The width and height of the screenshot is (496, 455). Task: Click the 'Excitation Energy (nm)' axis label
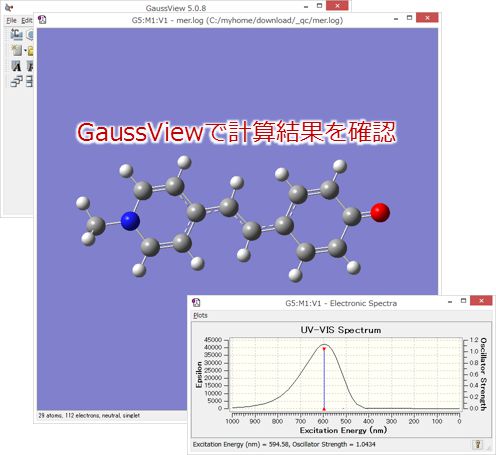[343, 430]
